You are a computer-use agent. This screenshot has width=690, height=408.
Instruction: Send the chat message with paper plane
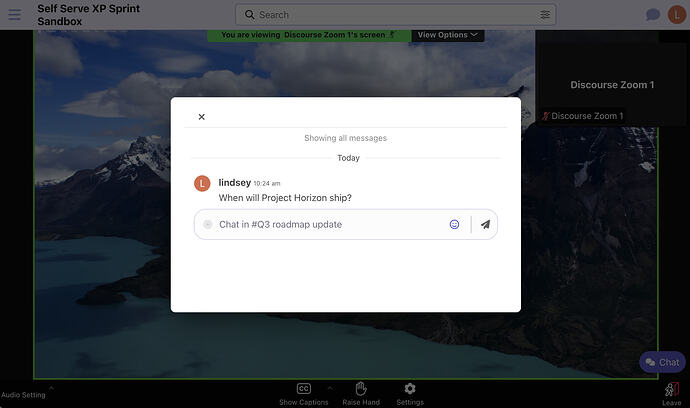pos(485,224)
